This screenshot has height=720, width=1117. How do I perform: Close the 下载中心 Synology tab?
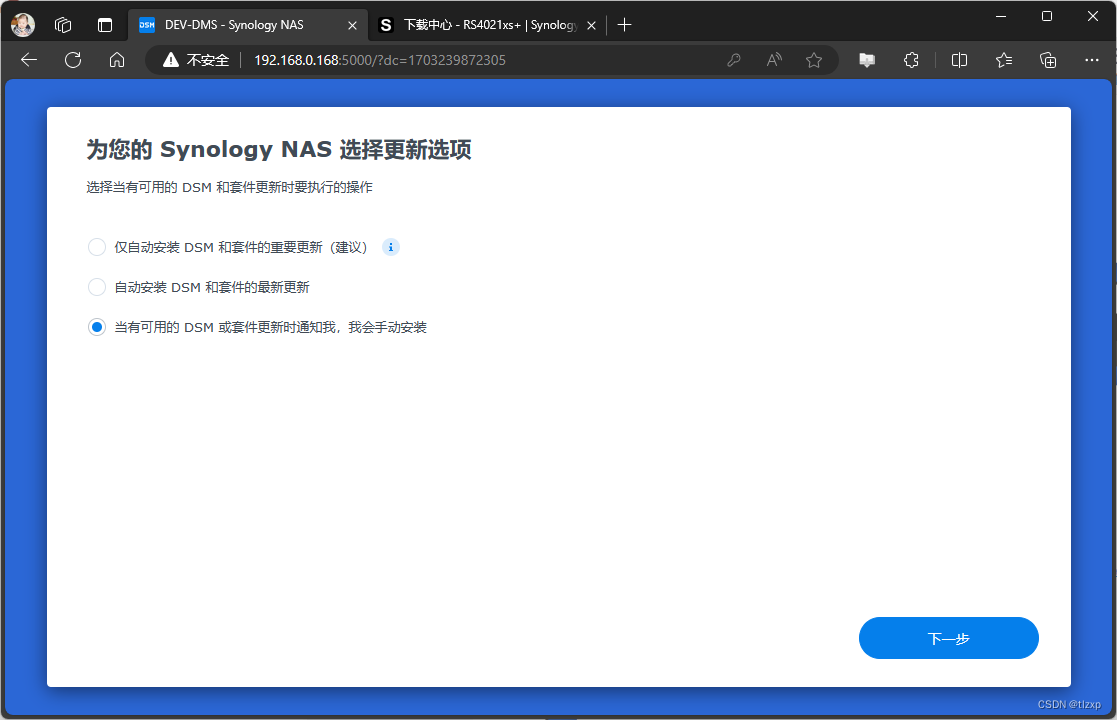click(591, 25)
